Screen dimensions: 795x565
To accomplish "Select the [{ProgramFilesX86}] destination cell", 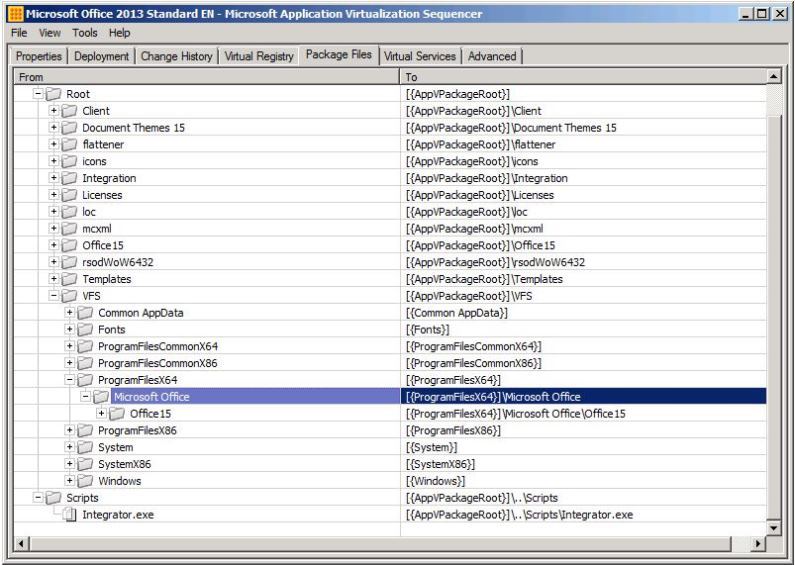I will 583,430.
